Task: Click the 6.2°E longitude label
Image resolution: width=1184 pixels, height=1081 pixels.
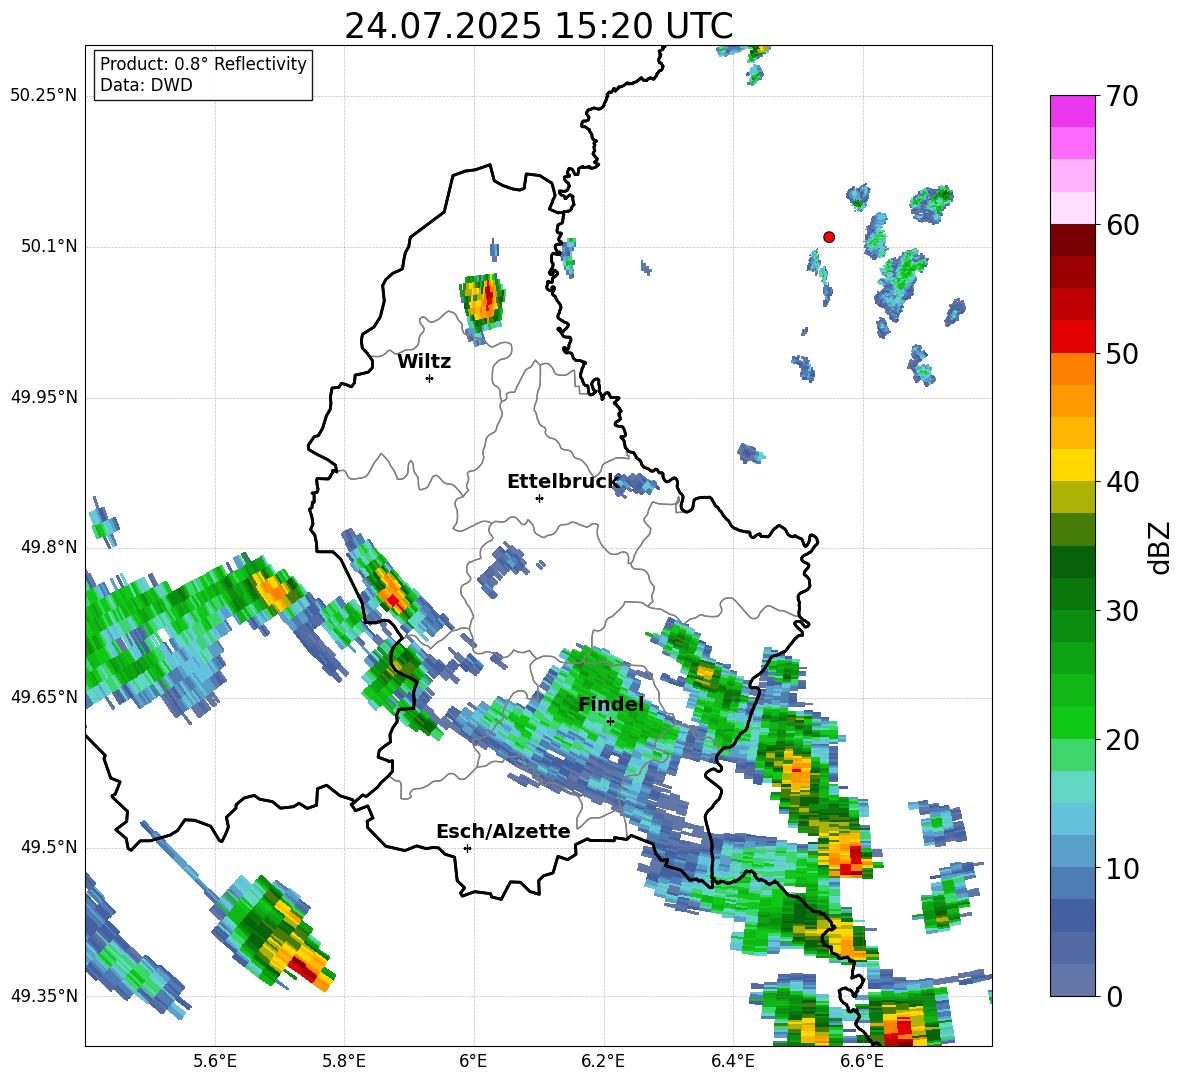Action: (x=603, y=1061)
